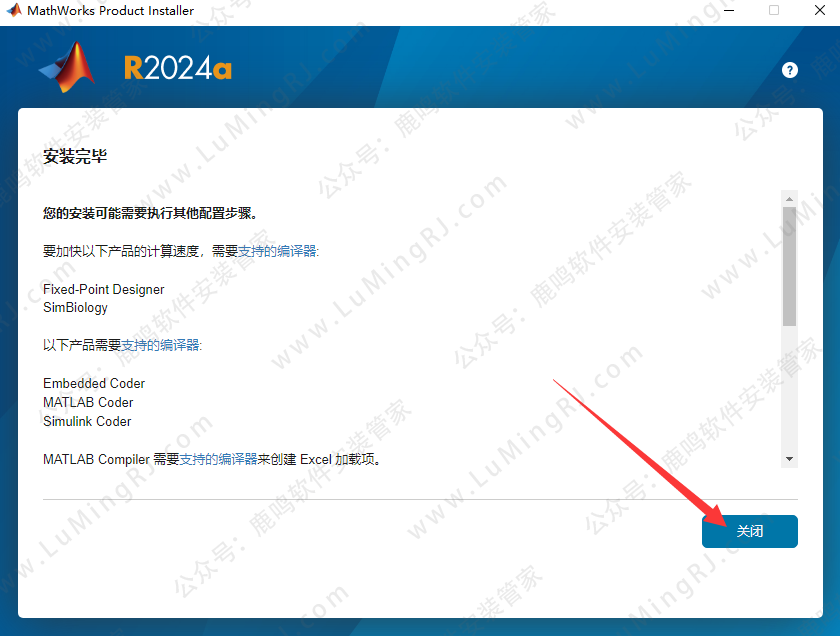Viewport: 840px width, 636px height.
Task: Open 支持的编译器 link in the 计算速度 line
Action: 277,251
